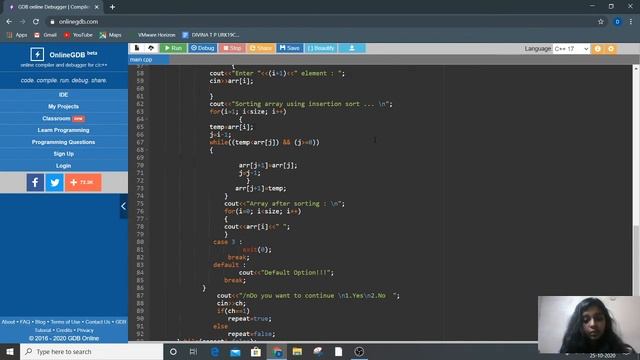Click Login in the sidebar
The width and height of the screenshot is (640, 360).
click(63, 166)
